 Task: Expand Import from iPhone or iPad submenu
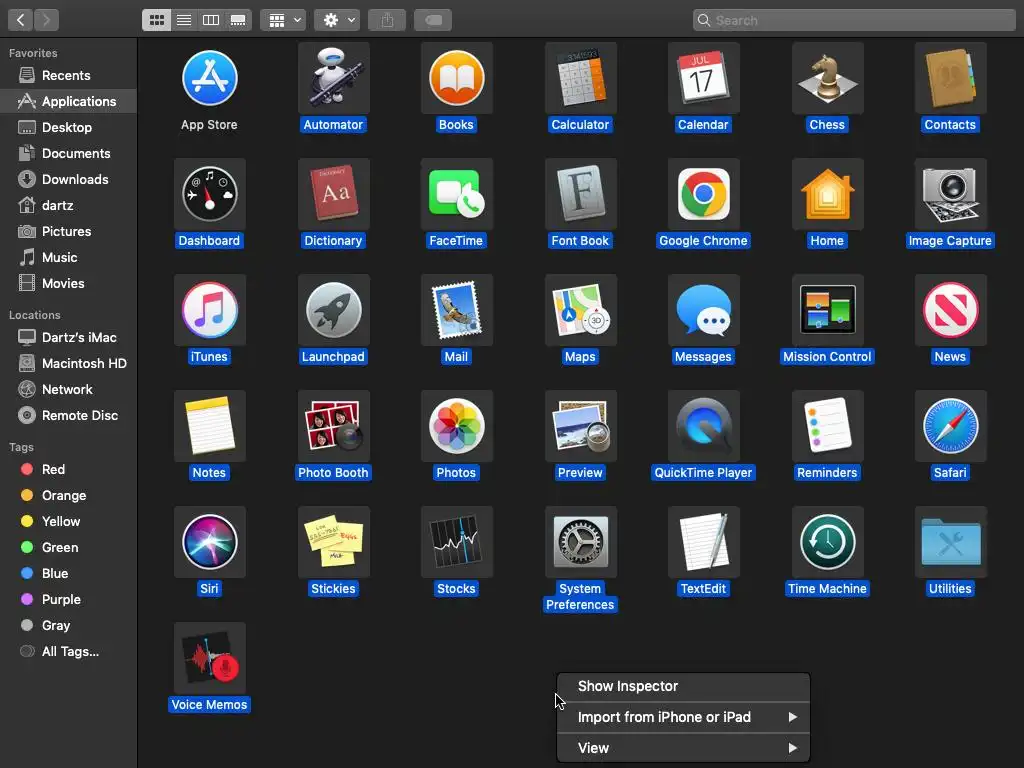[x=684, y=717]
